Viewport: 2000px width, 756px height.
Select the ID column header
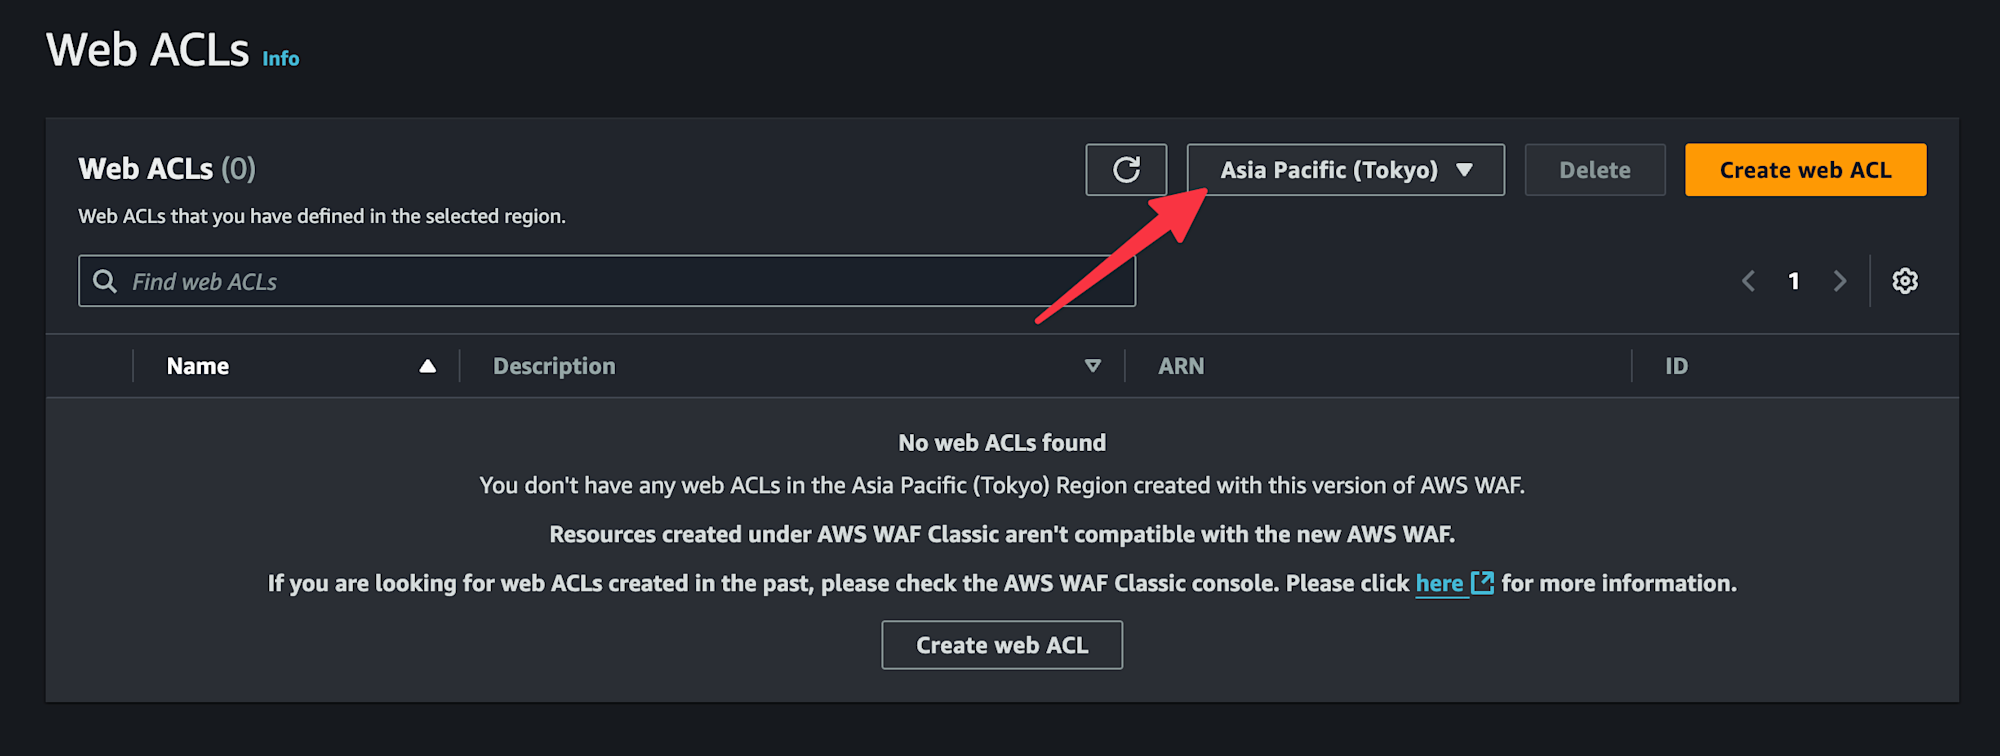tap(1677, 366)
